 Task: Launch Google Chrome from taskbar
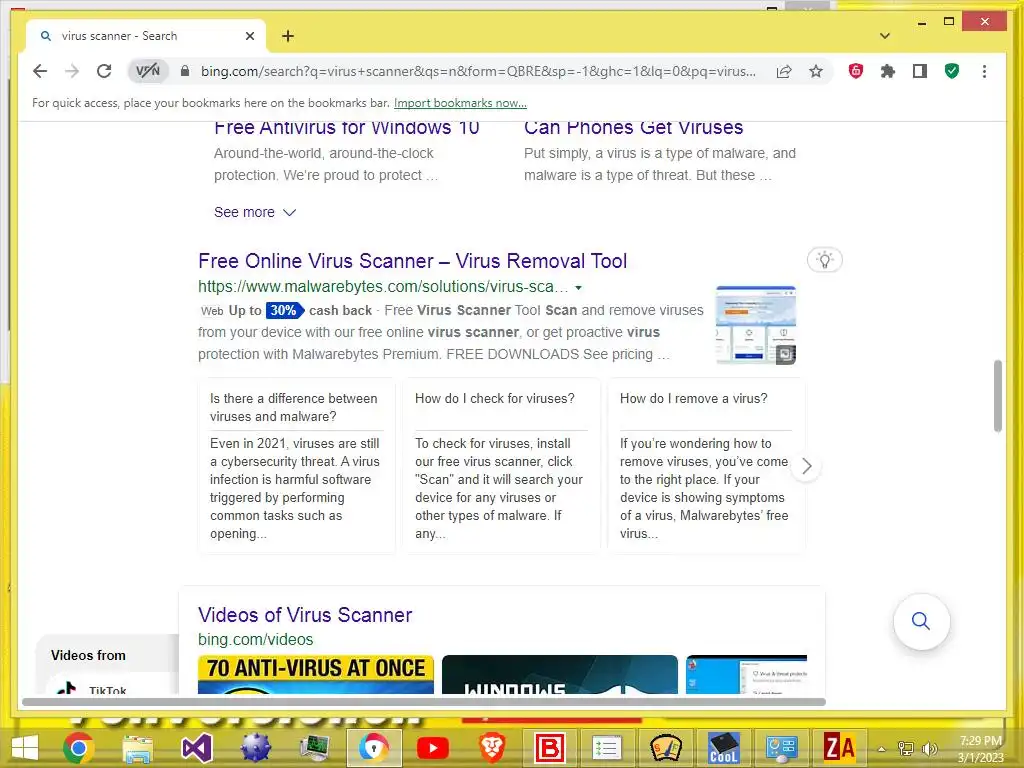78,748
